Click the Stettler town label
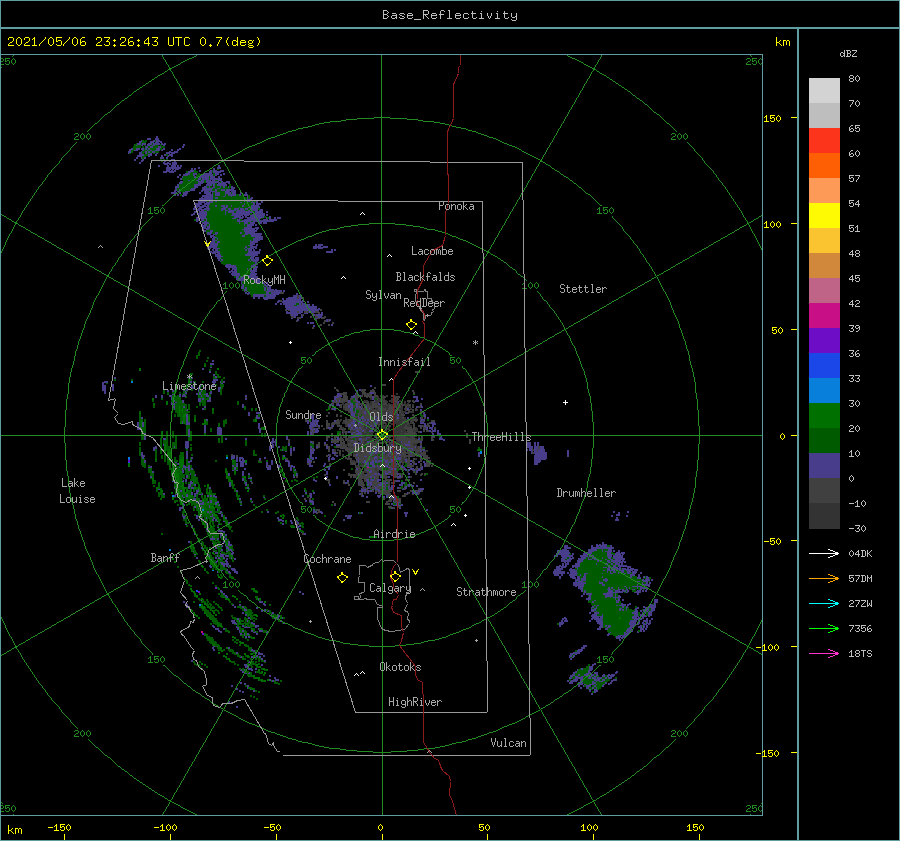The width and height of the screenshot is (900, 841). 583,289
